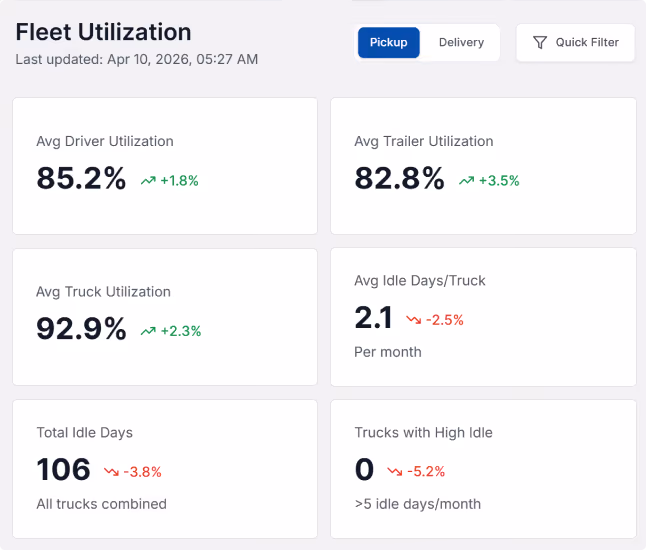Screen dimensions: 646x550
Task: Click the +3.5% change value
Action: point(499,180)
